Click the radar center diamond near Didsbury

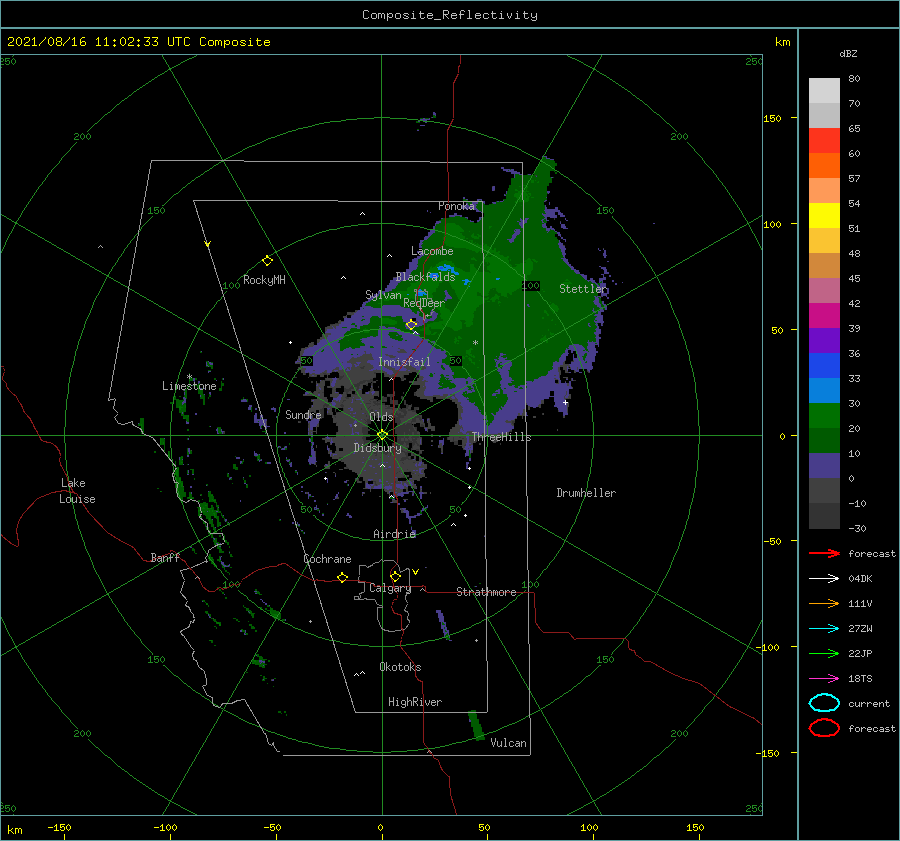click(382, 435)
